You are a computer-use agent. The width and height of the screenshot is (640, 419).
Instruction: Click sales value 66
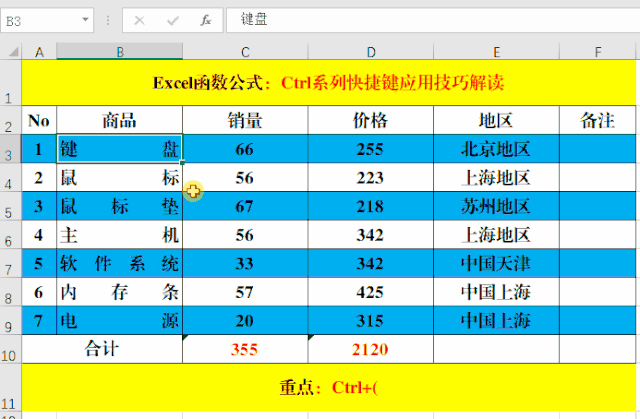(245, 149)
